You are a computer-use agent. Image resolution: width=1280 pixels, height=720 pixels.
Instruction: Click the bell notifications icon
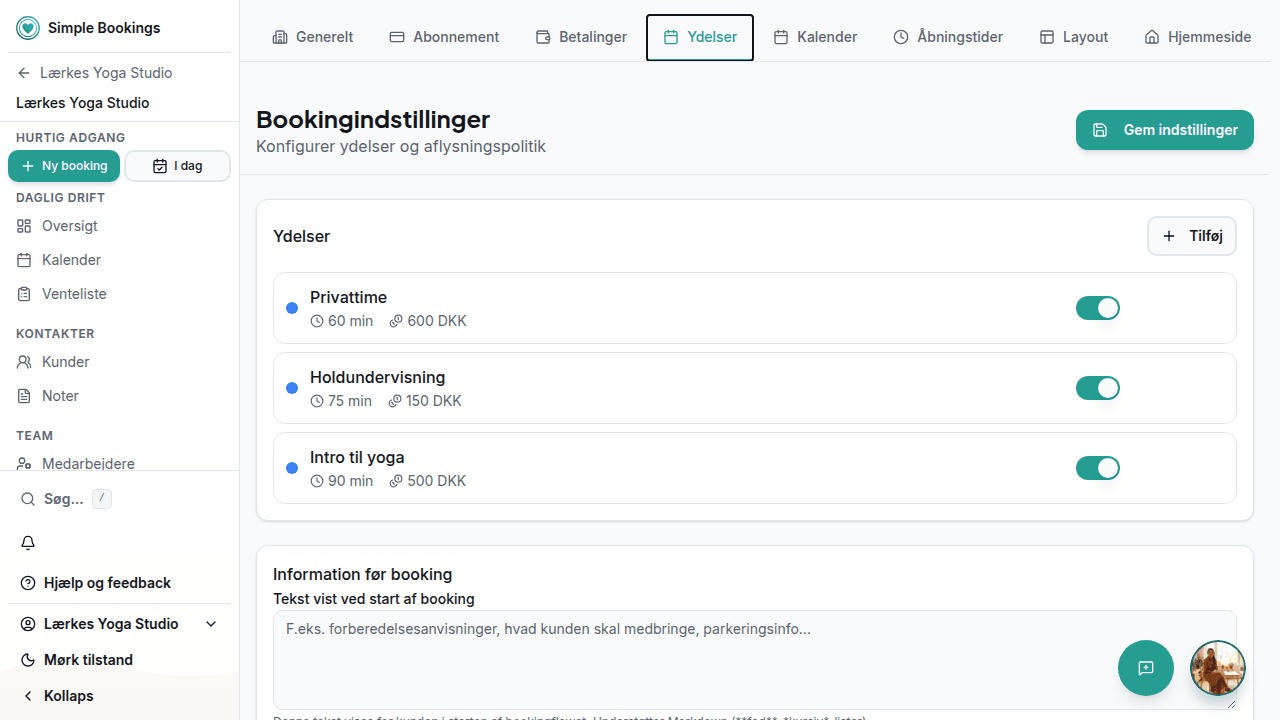coord(28,542)
